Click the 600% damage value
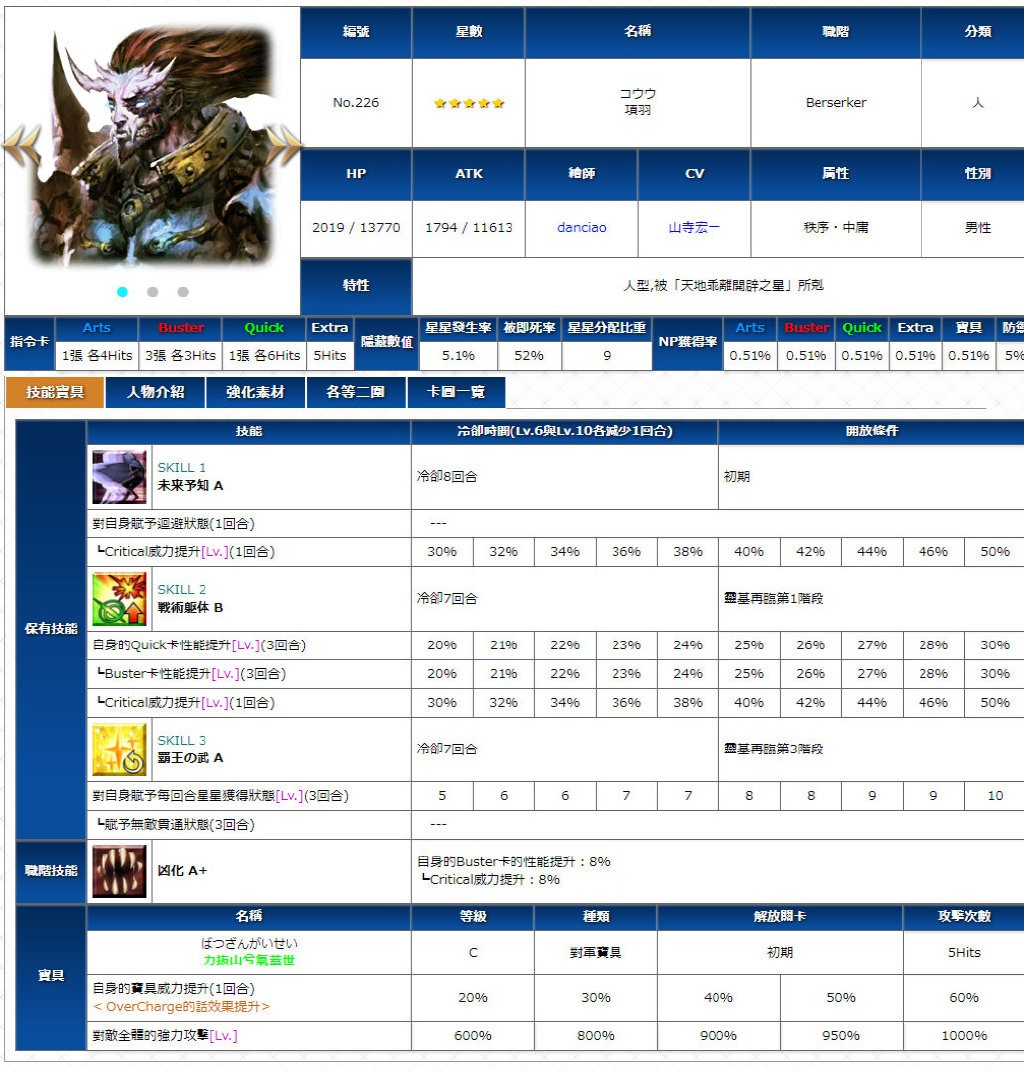The image size is (1024, 1071). point(473,1035)
